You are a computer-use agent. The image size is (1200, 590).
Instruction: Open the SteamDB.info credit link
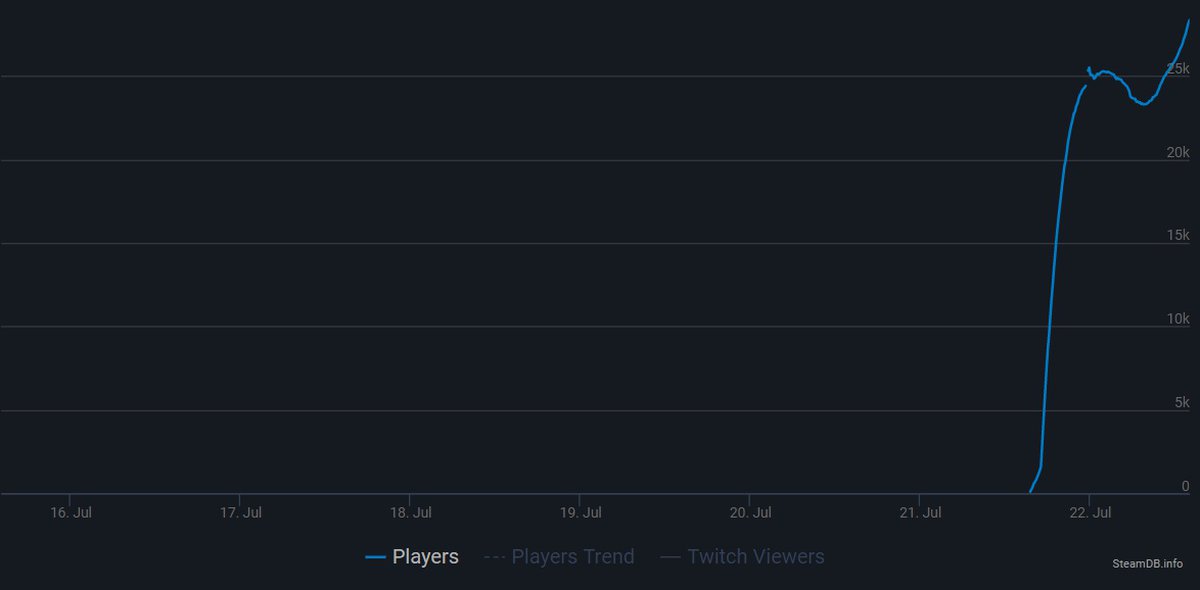pos(1147,563)
